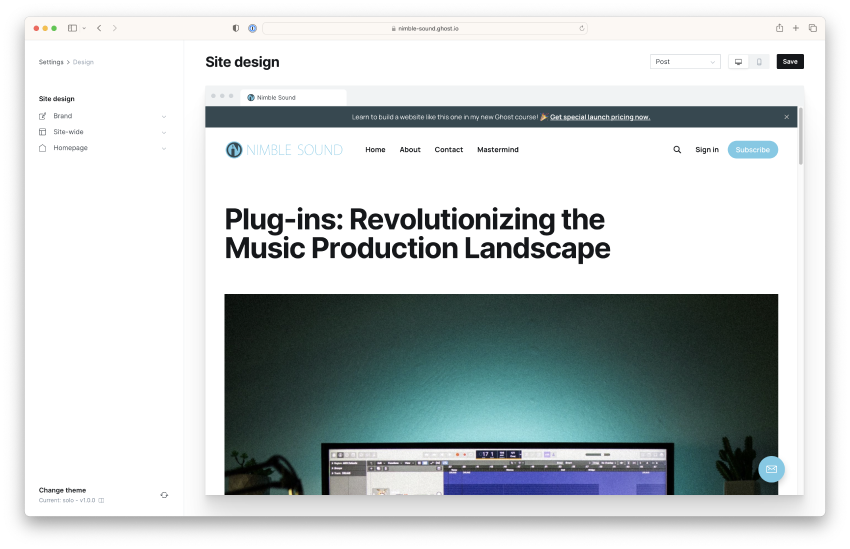Viewport: 850px width, 549px height.
Task: Open the Mastermind navigation item
Action: pyautogui.click(x=498, y=150)
